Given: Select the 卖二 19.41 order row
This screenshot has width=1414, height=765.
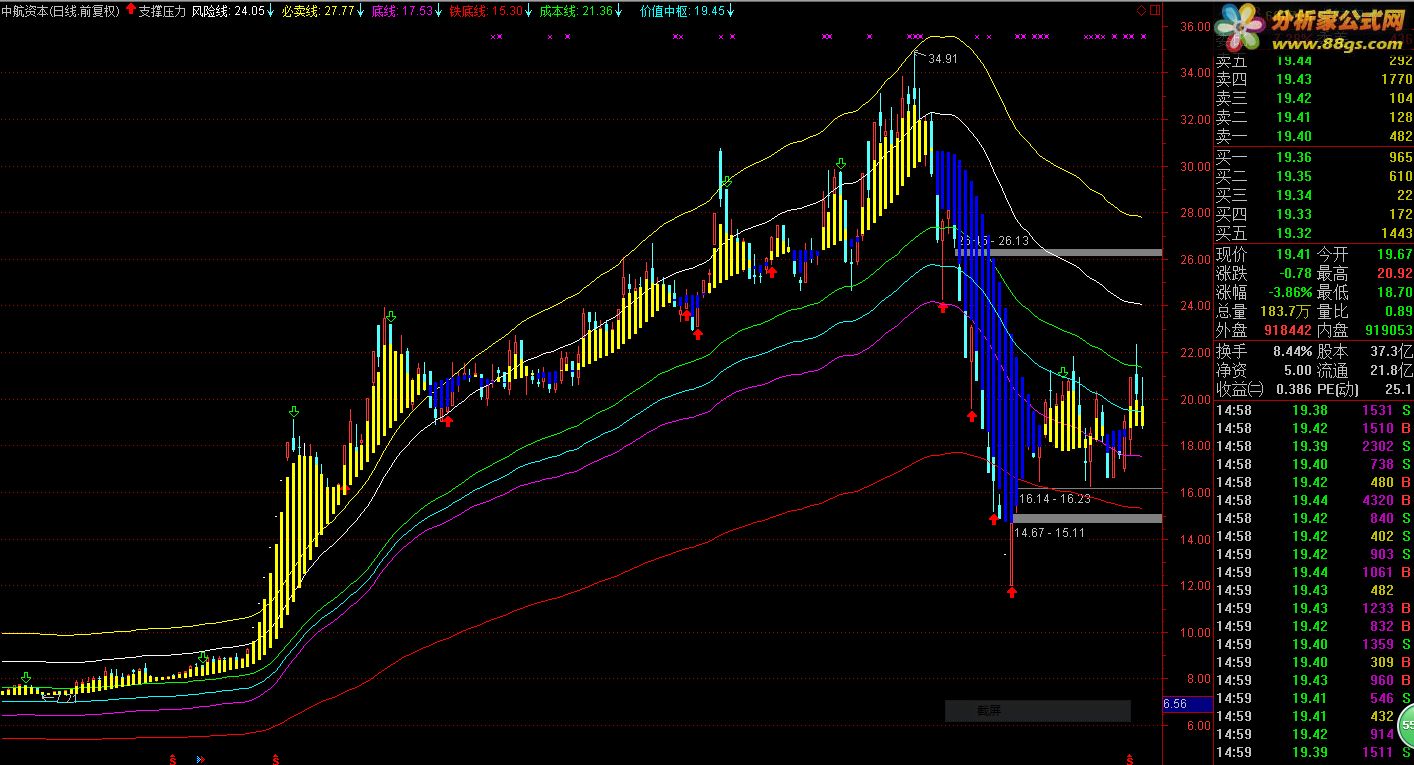Looking at the screenshot, I should pos(1314,117).
